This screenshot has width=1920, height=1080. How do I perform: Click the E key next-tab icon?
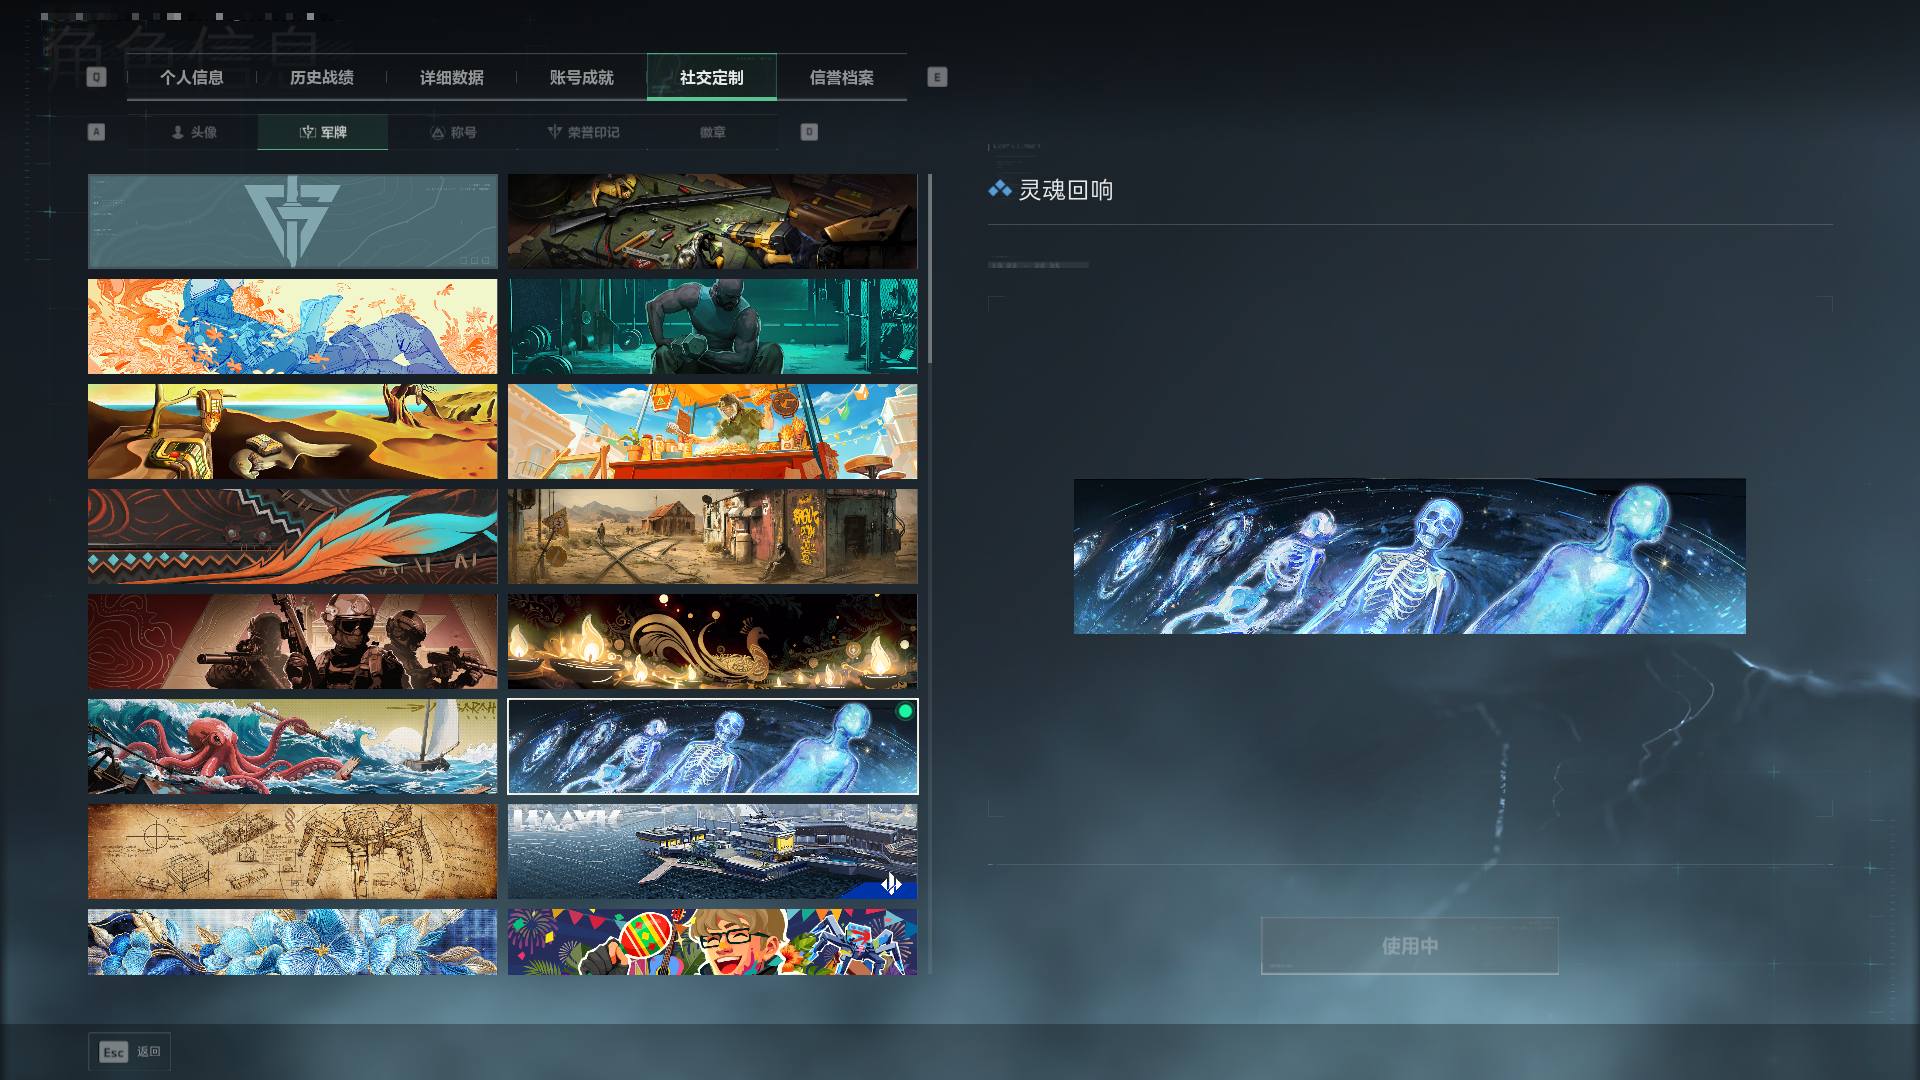coord(937,77)
